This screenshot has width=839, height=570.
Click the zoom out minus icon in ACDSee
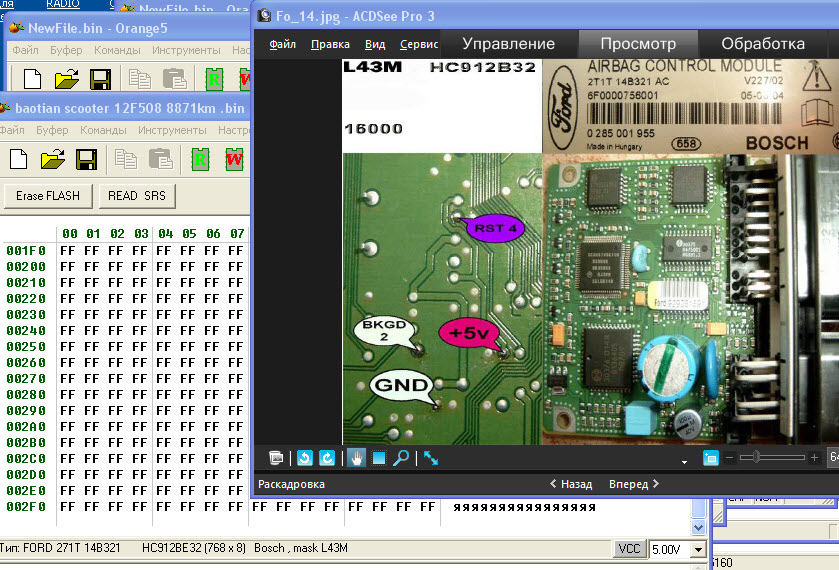click(729, 458)
